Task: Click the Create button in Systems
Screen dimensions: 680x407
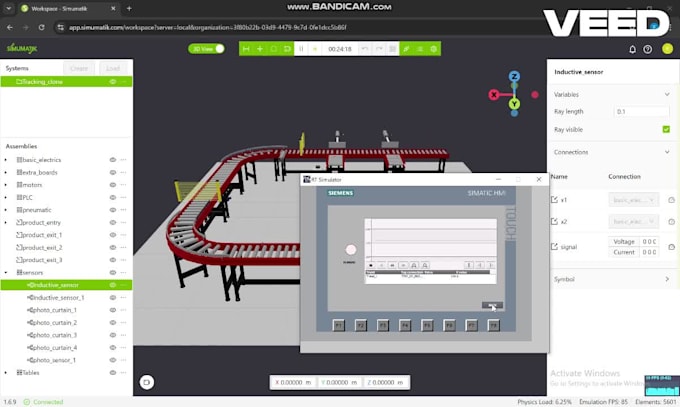Action: point(79,68)
